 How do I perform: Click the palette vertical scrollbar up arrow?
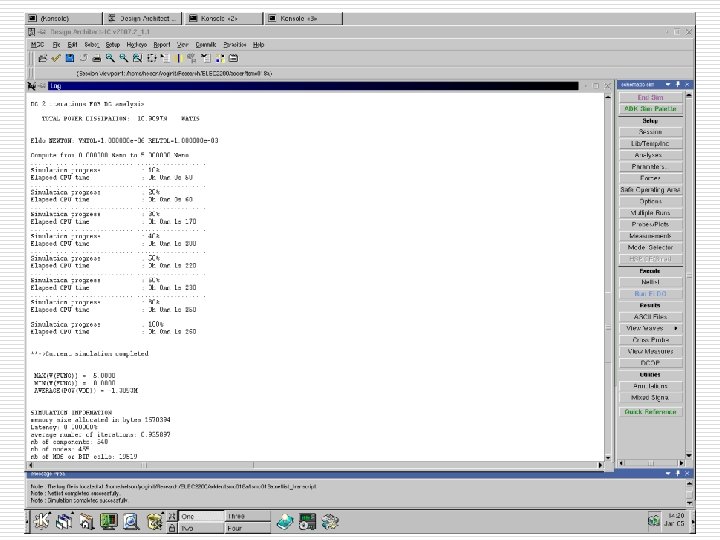point(688,95)
